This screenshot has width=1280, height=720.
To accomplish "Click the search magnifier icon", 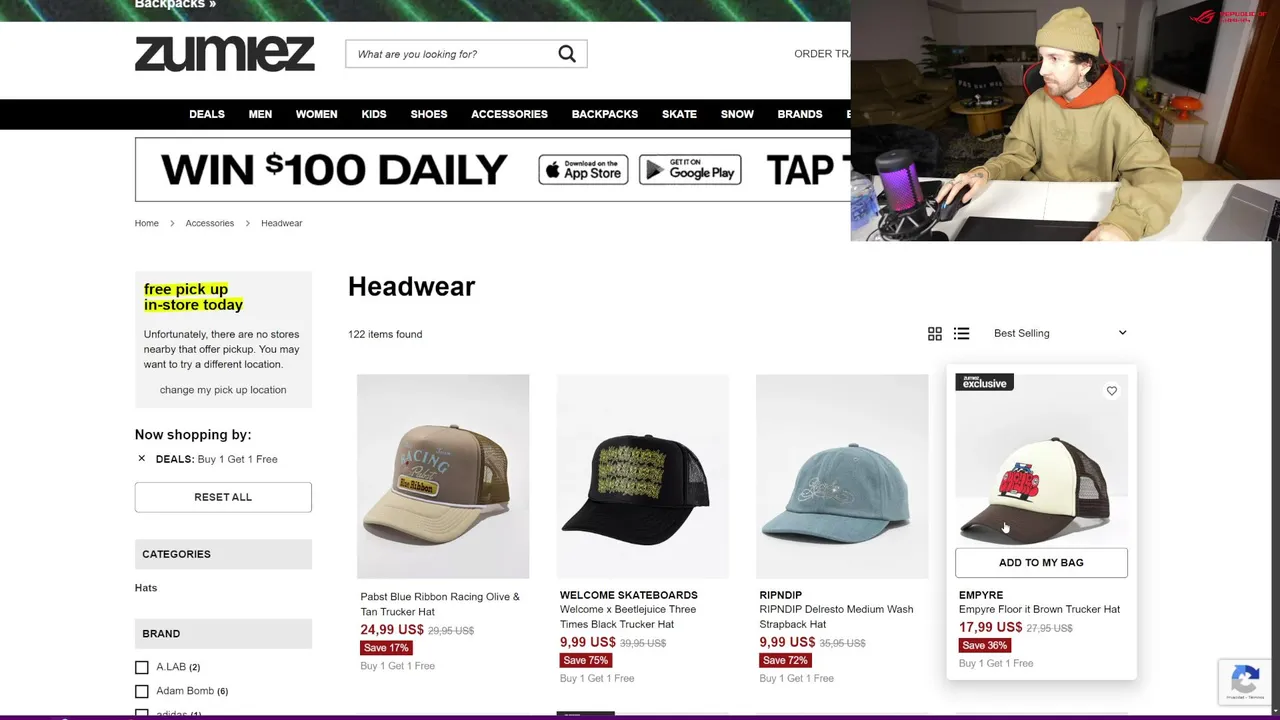I will coord(567,54).
